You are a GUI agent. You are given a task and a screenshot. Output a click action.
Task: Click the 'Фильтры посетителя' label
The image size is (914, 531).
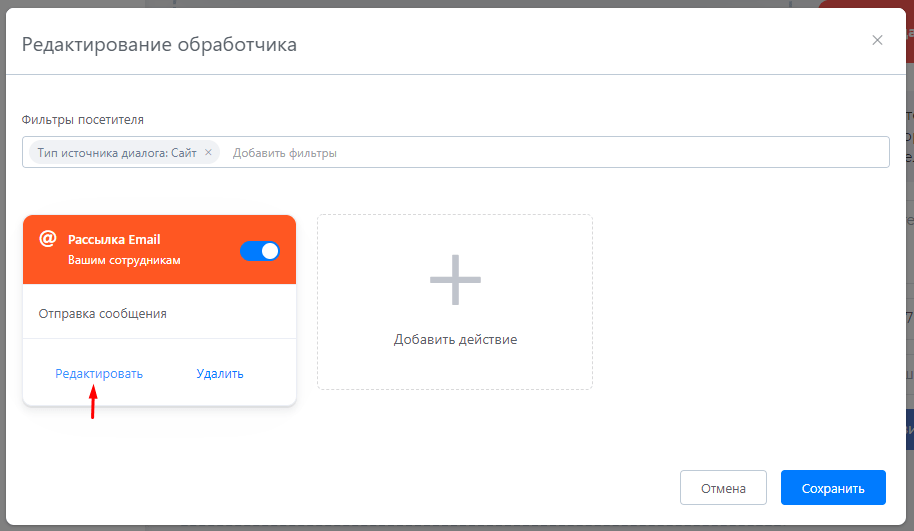83,119
